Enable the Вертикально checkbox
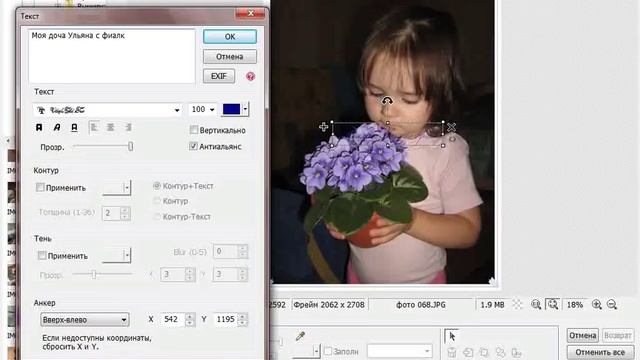 tap(194, 130)
